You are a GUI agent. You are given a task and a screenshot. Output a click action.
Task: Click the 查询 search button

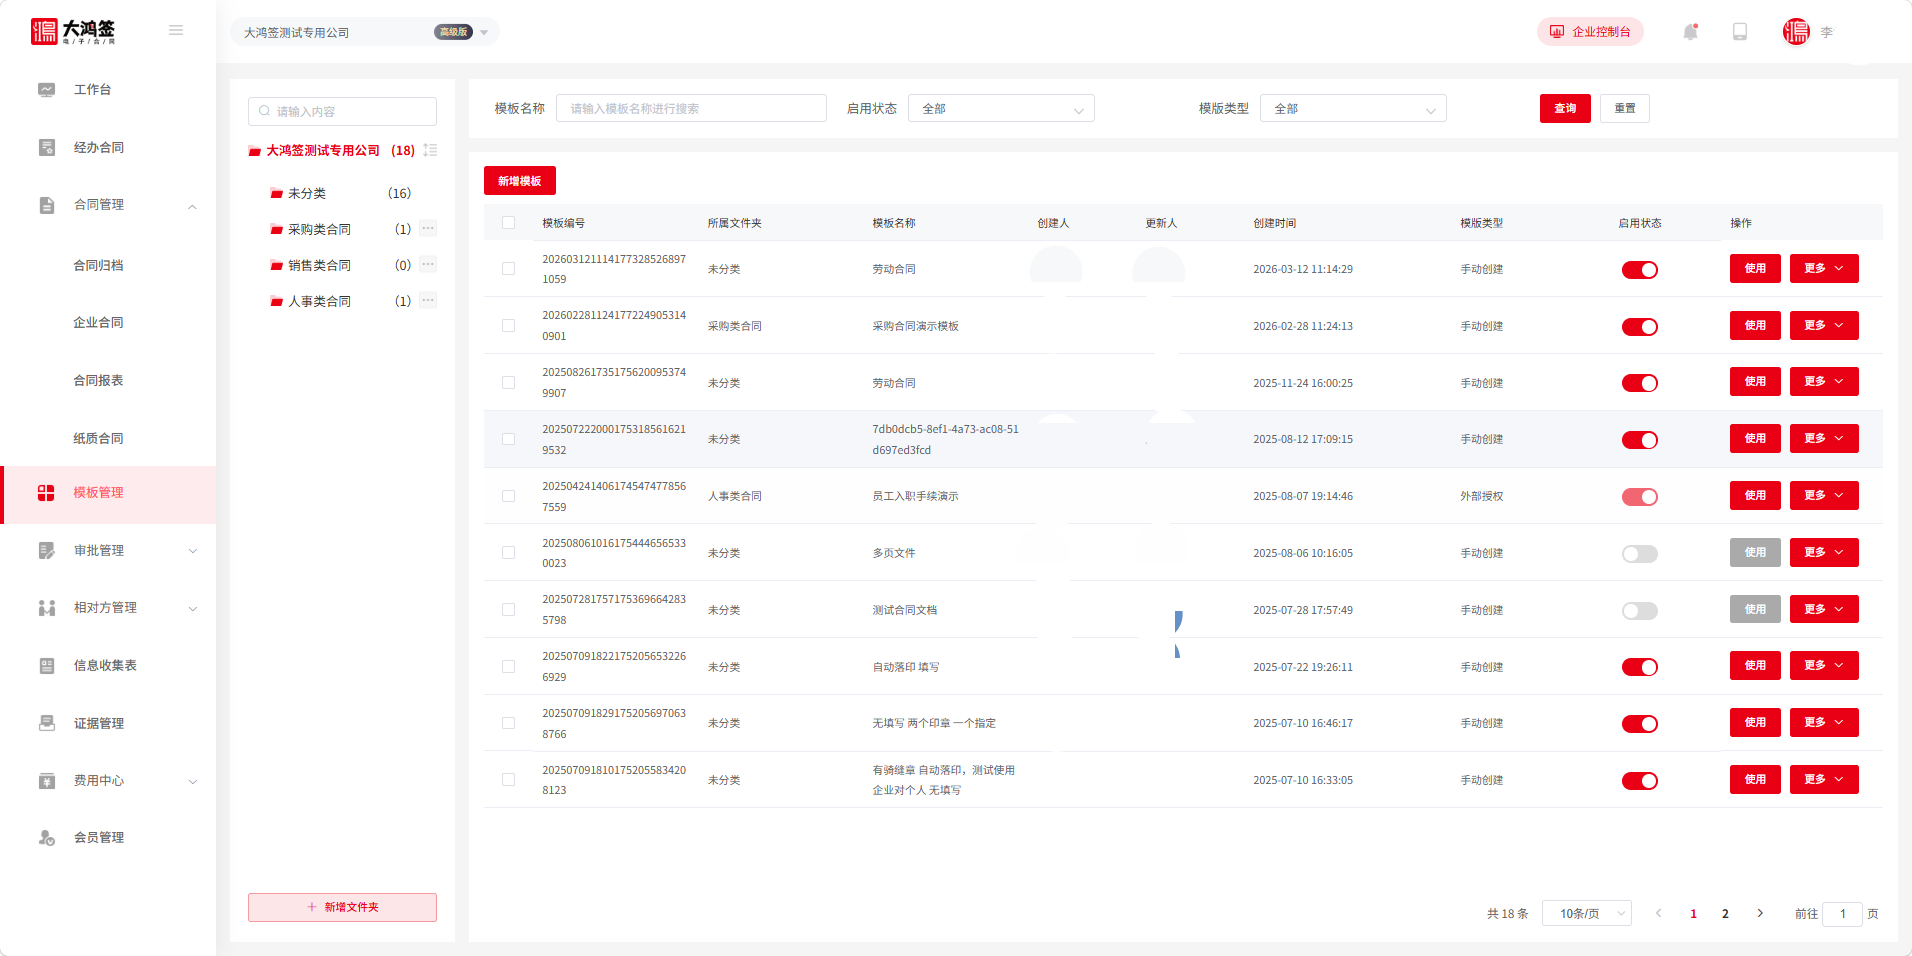click(1564, 109)
